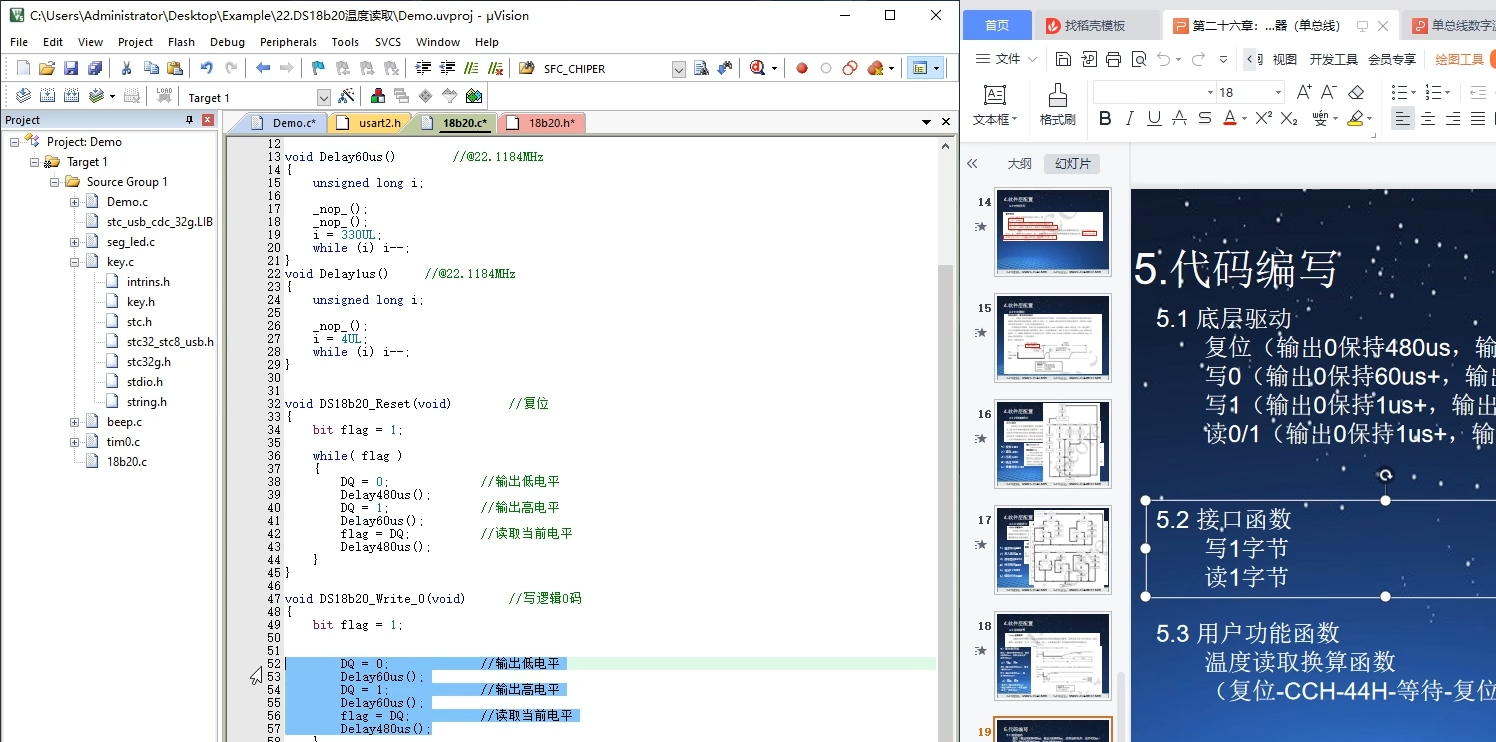Image resolution: width=1496 pixels, height=742 pixels.
Task: Save the current file in µVision
Action: (x=70, y=68)
